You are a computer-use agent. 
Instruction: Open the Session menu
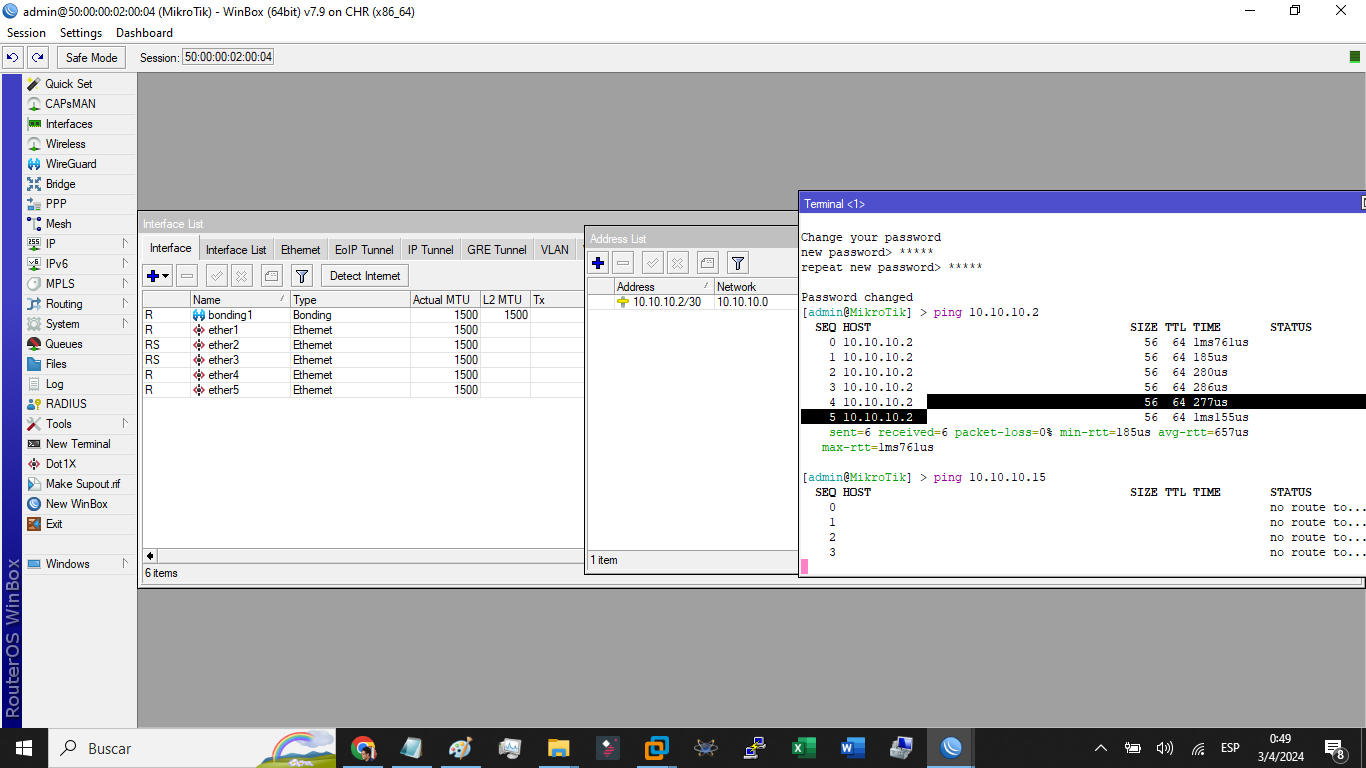click(26, 33)
